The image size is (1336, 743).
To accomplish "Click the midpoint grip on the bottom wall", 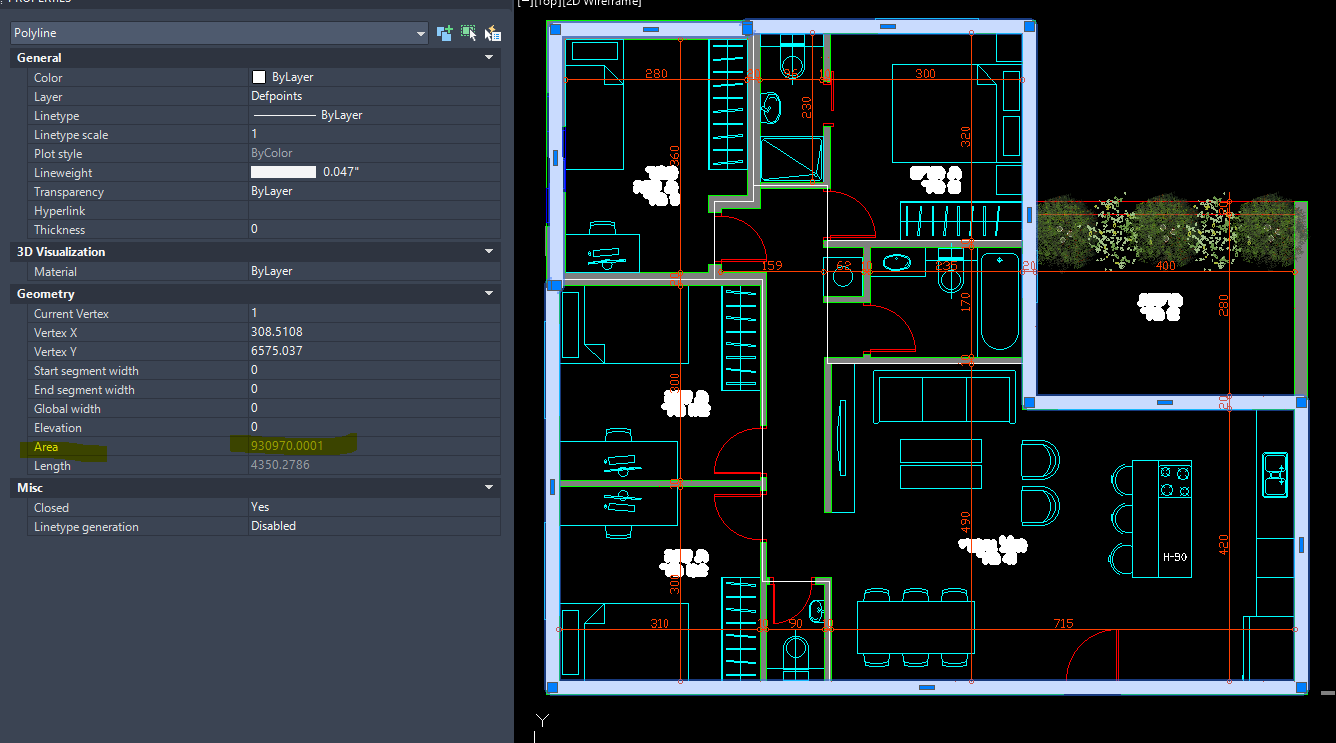I will click(926, 687).
